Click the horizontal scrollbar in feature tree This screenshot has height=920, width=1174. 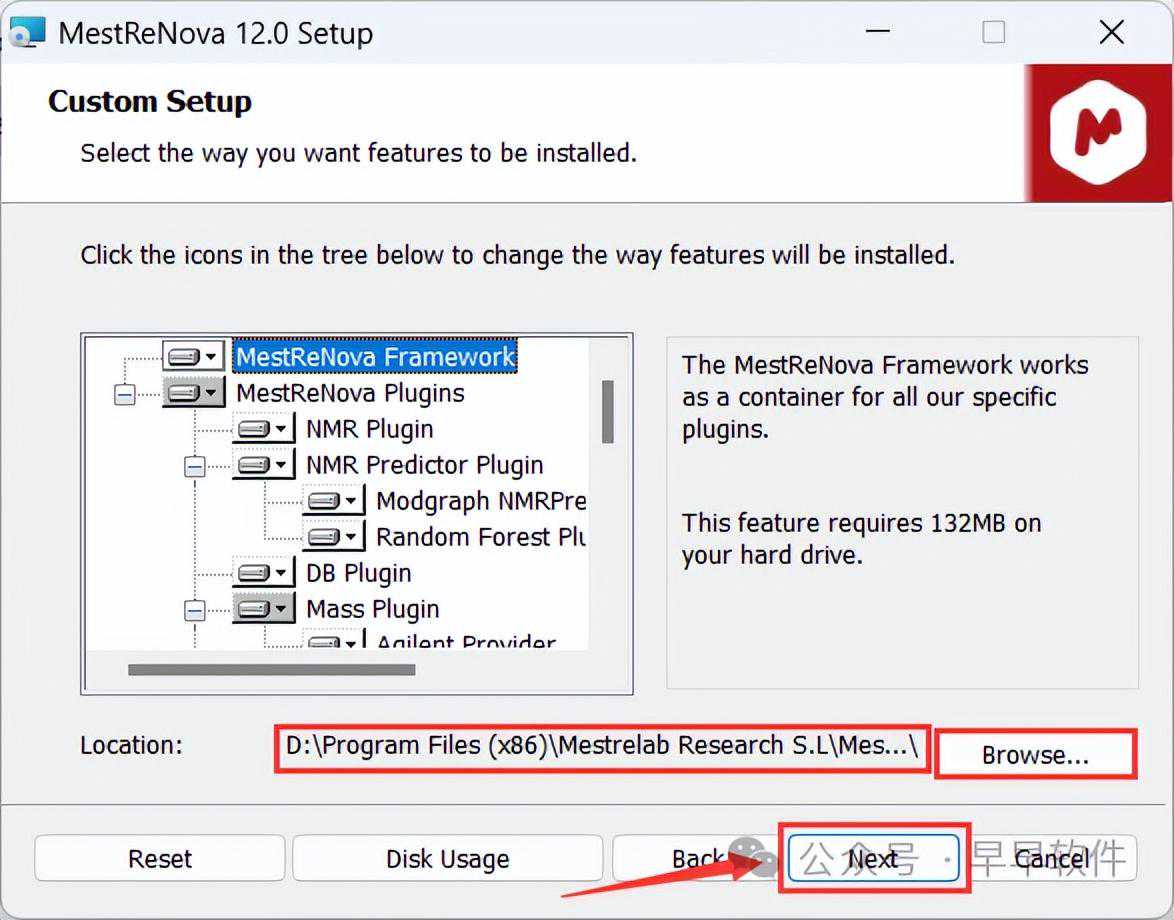(x=271, y=669)
